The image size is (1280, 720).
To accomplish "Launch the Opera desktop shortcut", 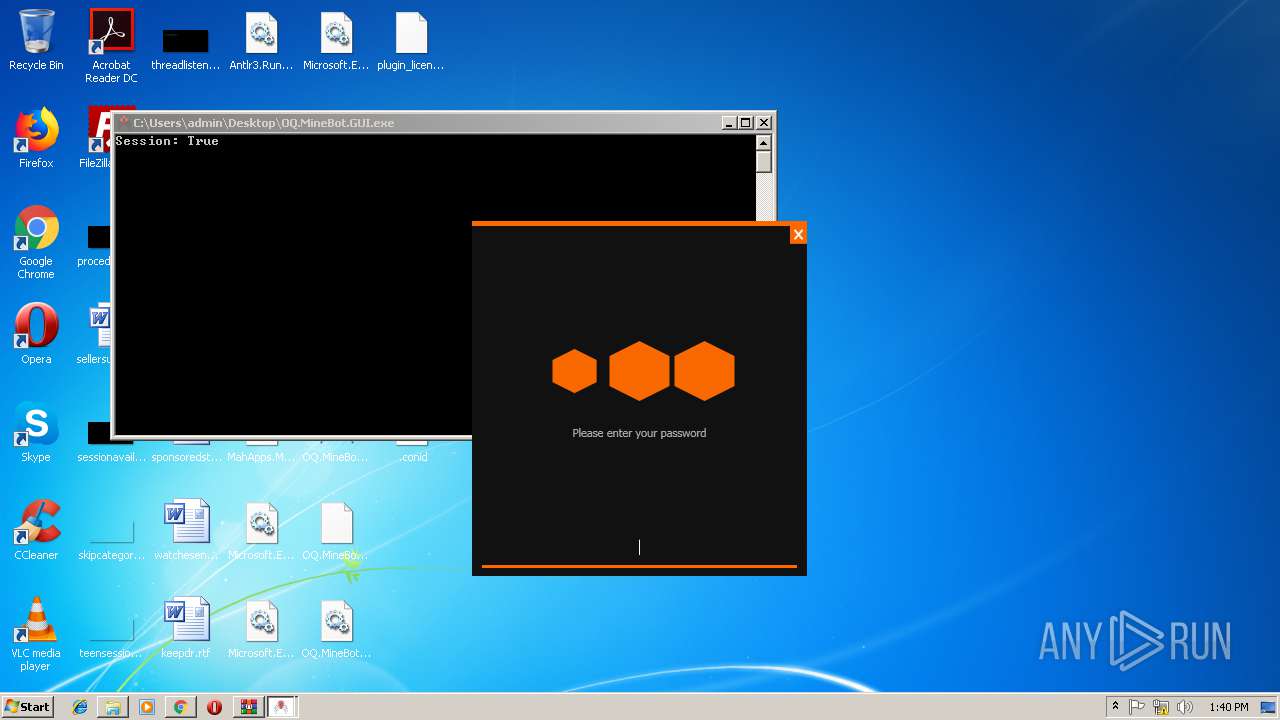I will 36,333.
